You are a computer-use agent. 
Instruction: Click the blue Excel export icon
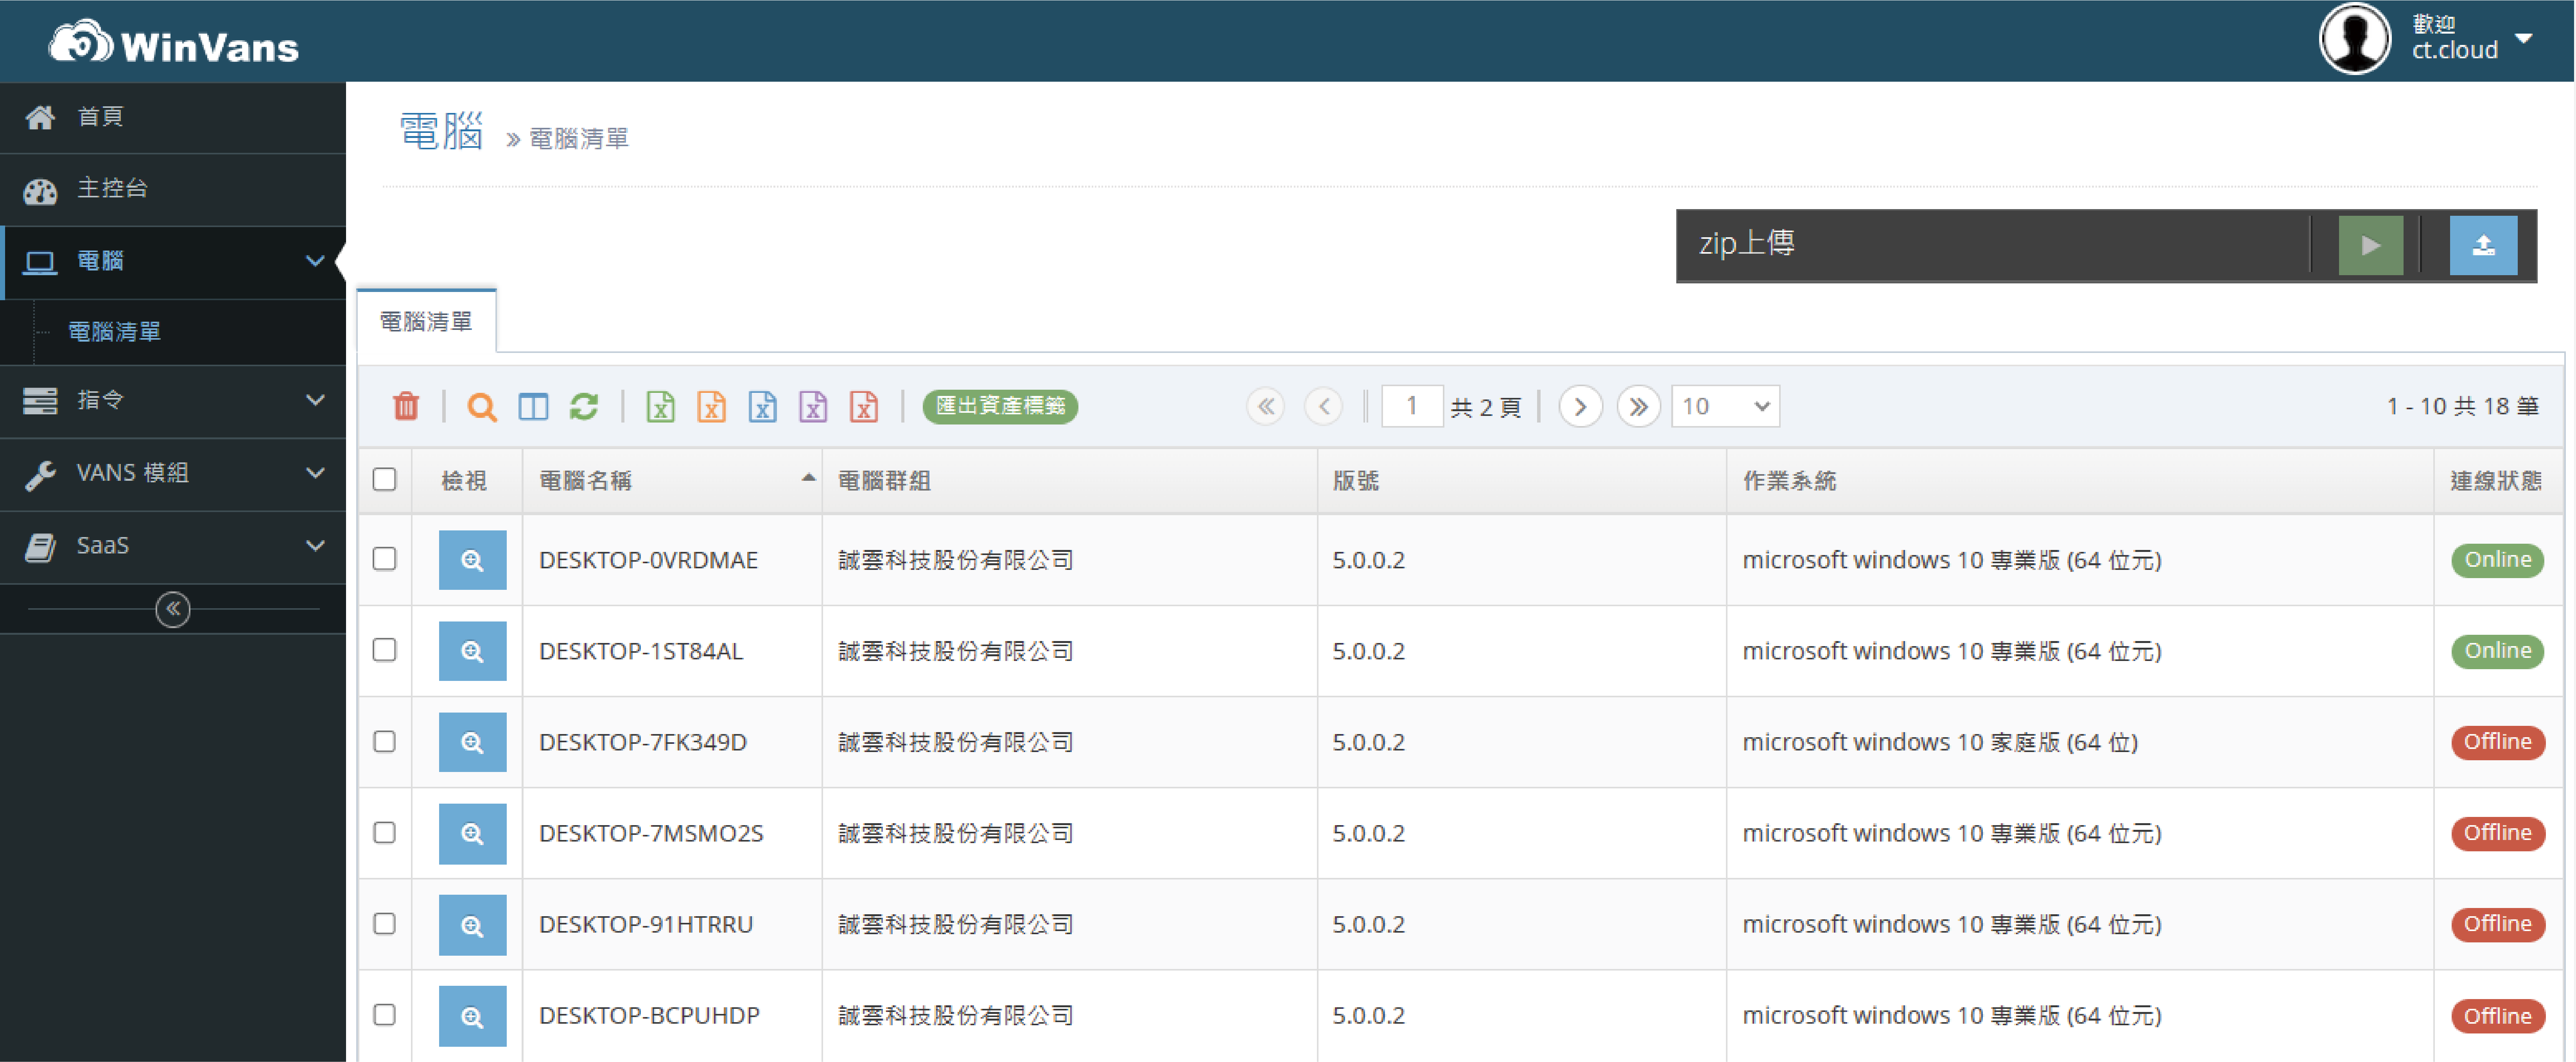point(762,406)
